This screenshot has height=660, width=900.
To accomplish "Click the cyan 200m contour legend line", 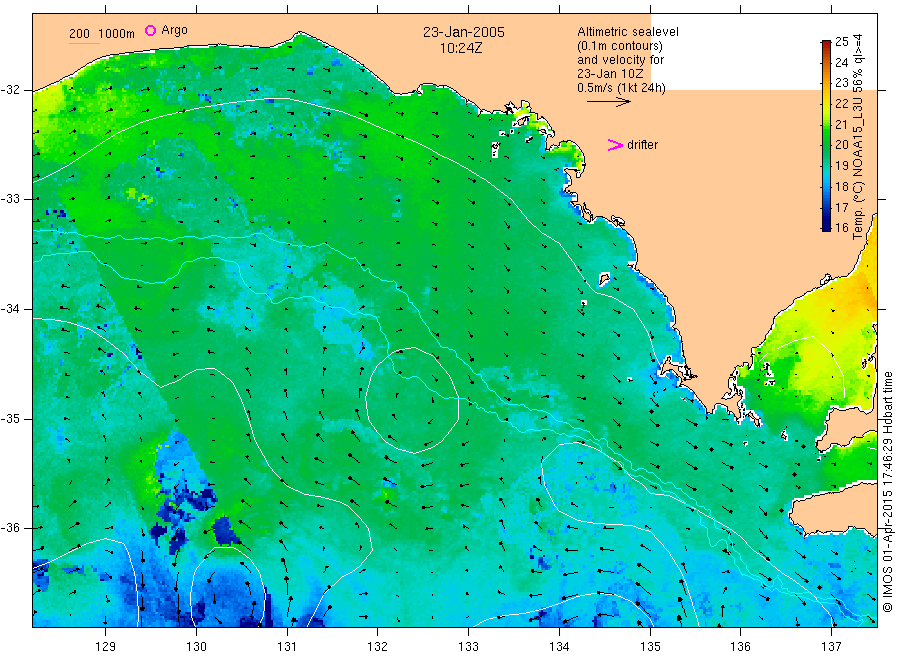I will [84, 42].
